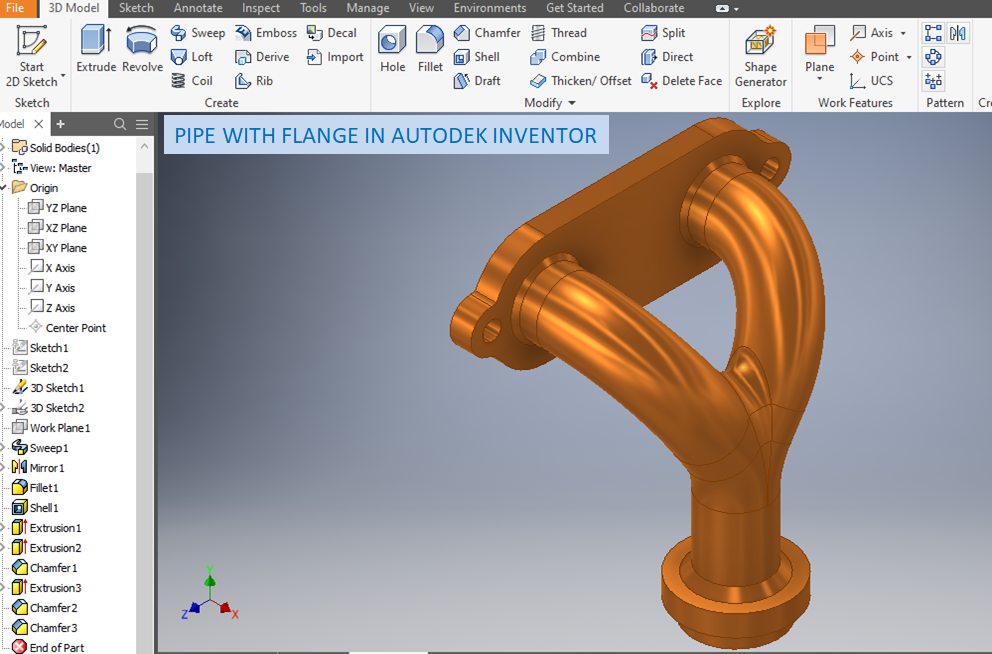
Task: Select the Combine tool
Action: 564,57
